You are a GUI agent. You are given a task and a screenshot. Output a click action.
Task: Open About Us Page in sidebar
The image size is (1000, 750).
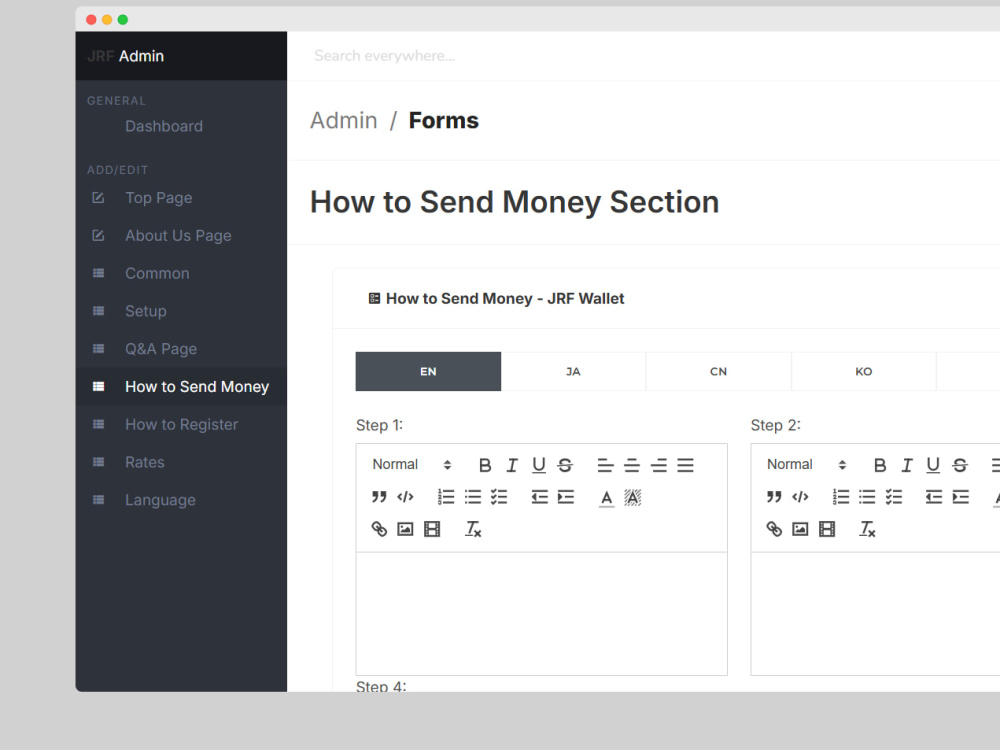[x=181, y=235]
